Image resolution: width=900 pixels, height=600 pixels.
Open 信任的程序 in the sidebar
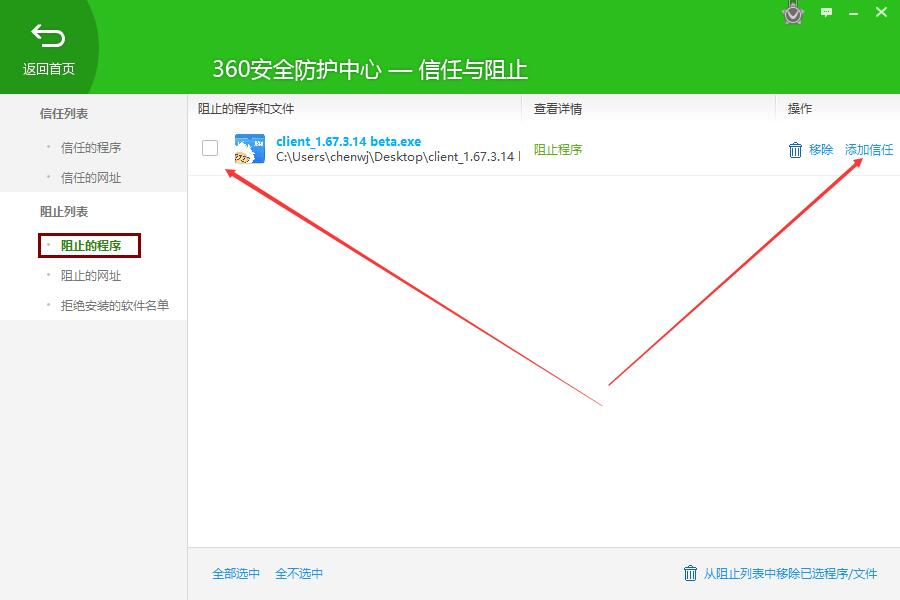coord(91,148)
